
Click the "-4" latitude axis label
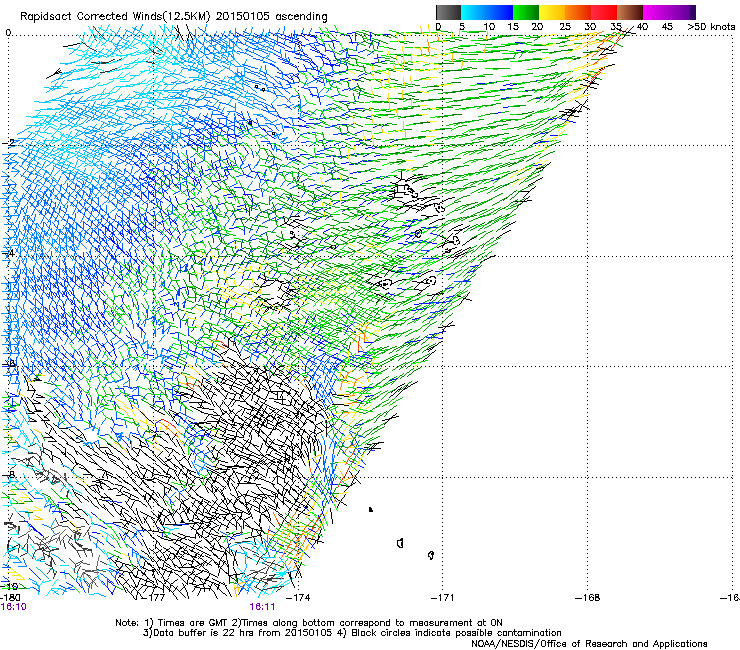click(x=8, y=253)
